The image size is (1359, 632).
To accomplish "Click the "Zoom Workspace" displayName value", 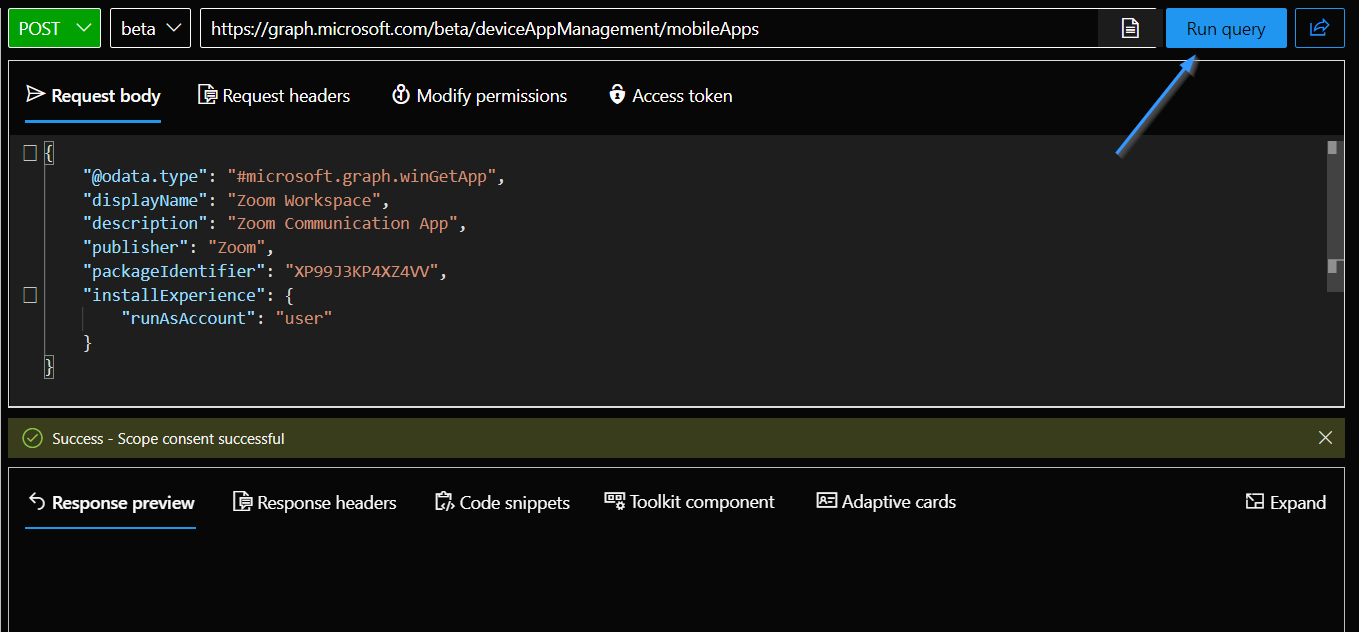I will [304, 200].
